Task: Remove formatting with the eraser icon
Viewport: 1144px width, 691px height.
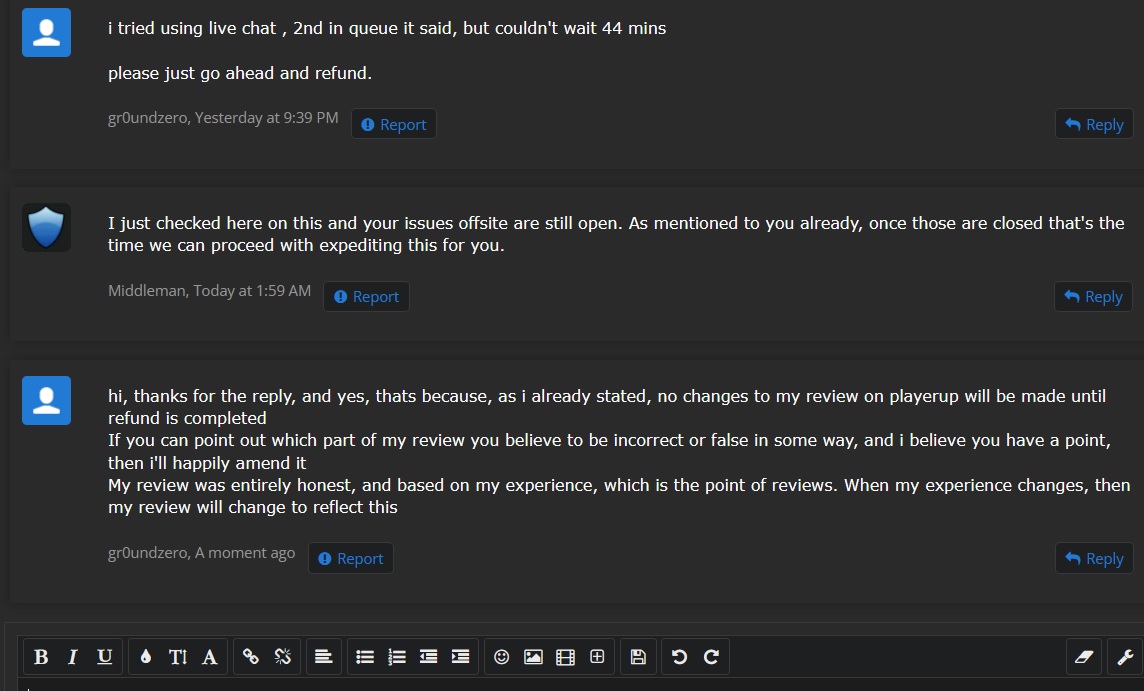Action: 1083,657
